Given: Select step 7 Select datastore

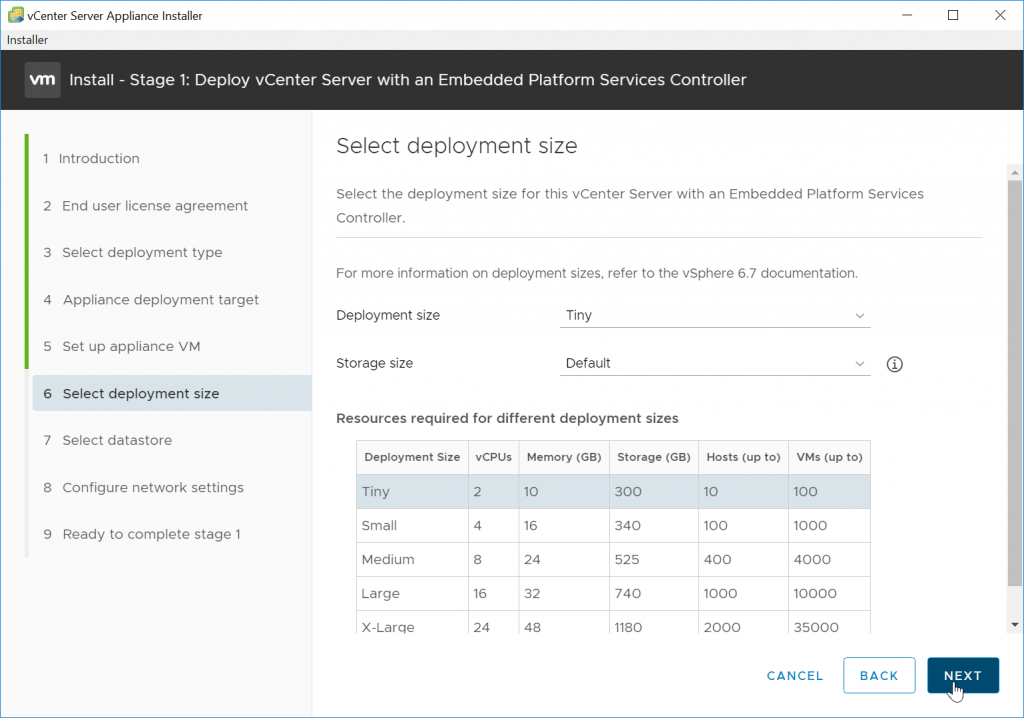Looking at the screenshot, I should (x=108, y=440).
